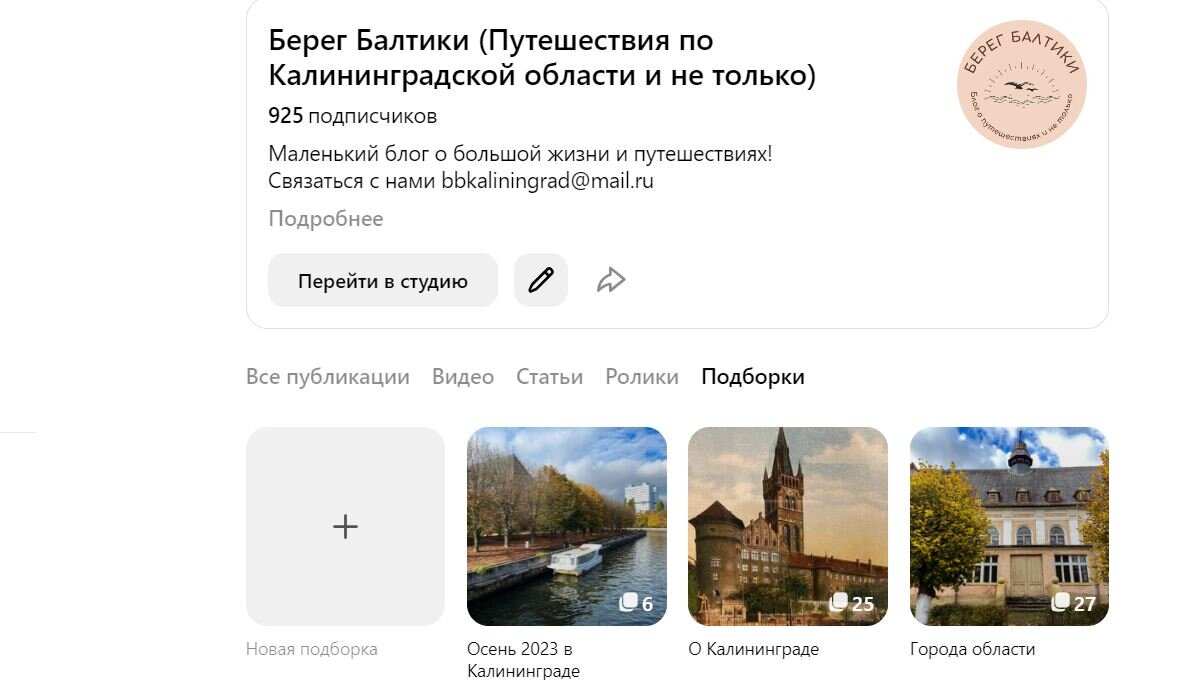Open Осень 2023 в Калининграде collection thumbnail
Screen dimensions: 1191x697
(x=567, y=526)
